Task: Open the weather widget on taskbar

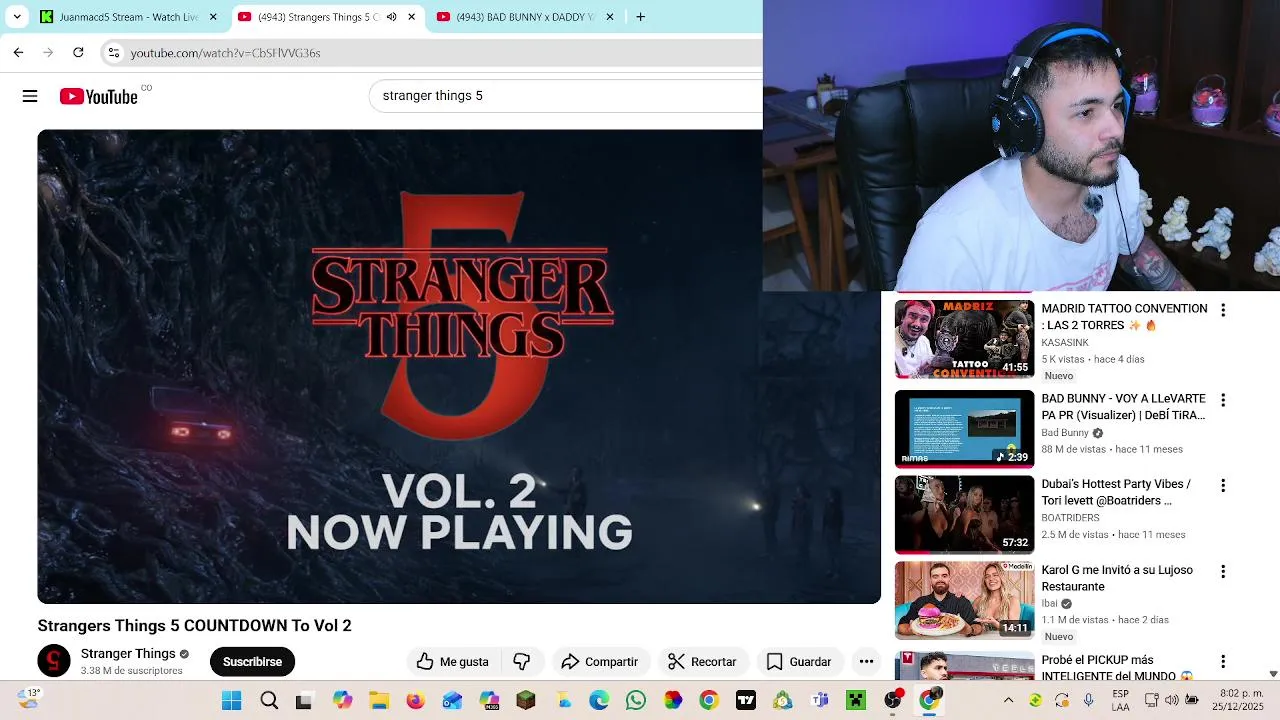Action: [28, 699]
